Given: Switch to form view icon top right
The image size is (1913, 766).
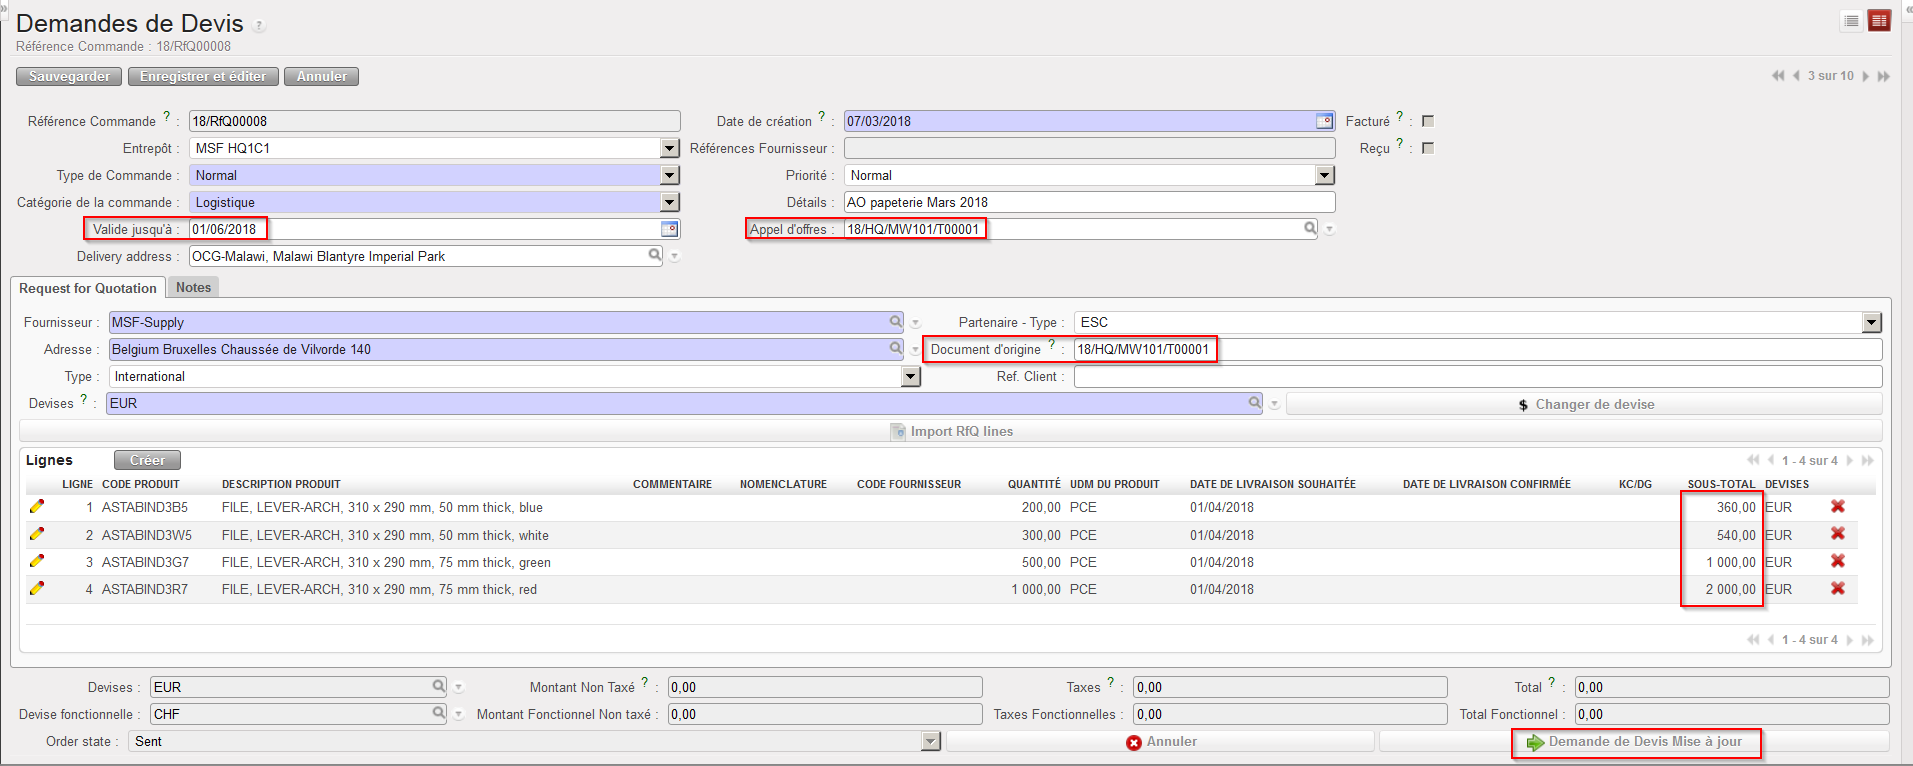Looking at the screenshot, I should point(1879,21).
